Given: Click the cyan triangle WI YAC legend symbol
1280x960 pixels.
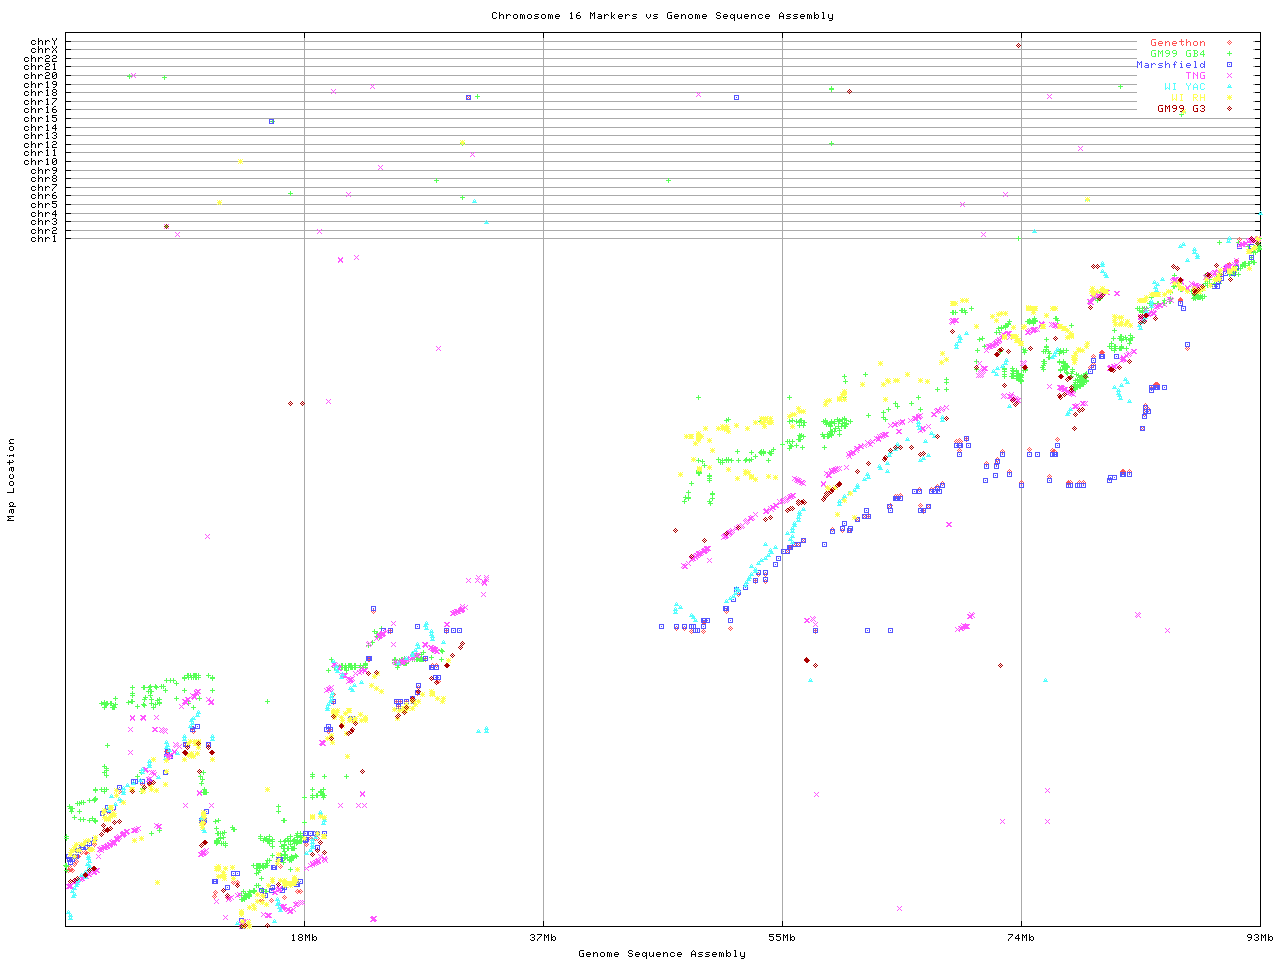Looking at the screenshot, I should coord(1229,87).
